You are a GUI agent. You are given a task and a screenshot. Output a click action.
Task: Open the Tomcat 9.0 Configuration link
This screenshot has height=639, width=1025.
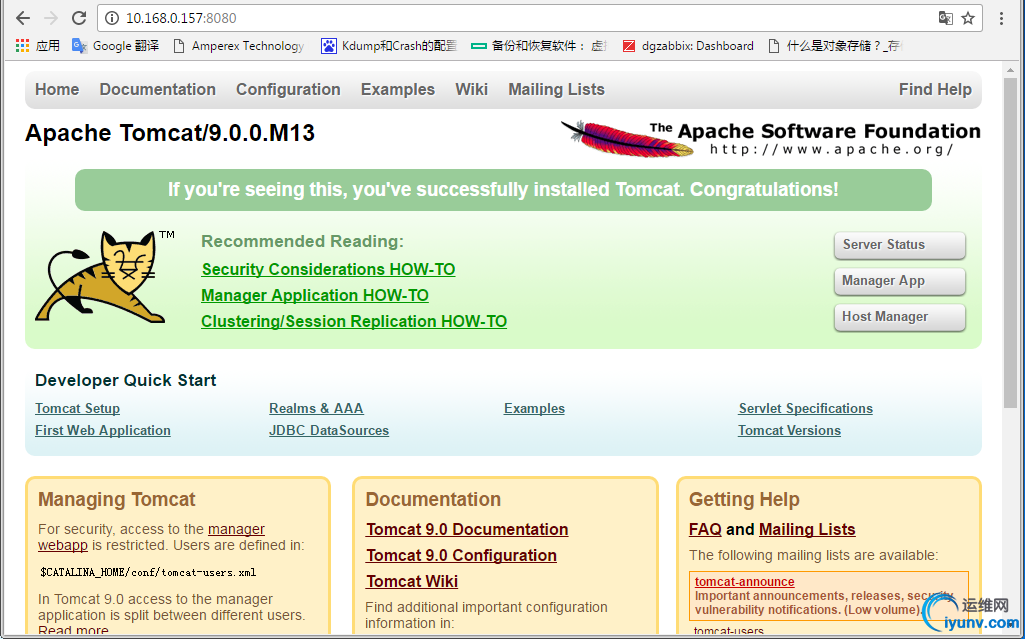click(x=461, y=555)
